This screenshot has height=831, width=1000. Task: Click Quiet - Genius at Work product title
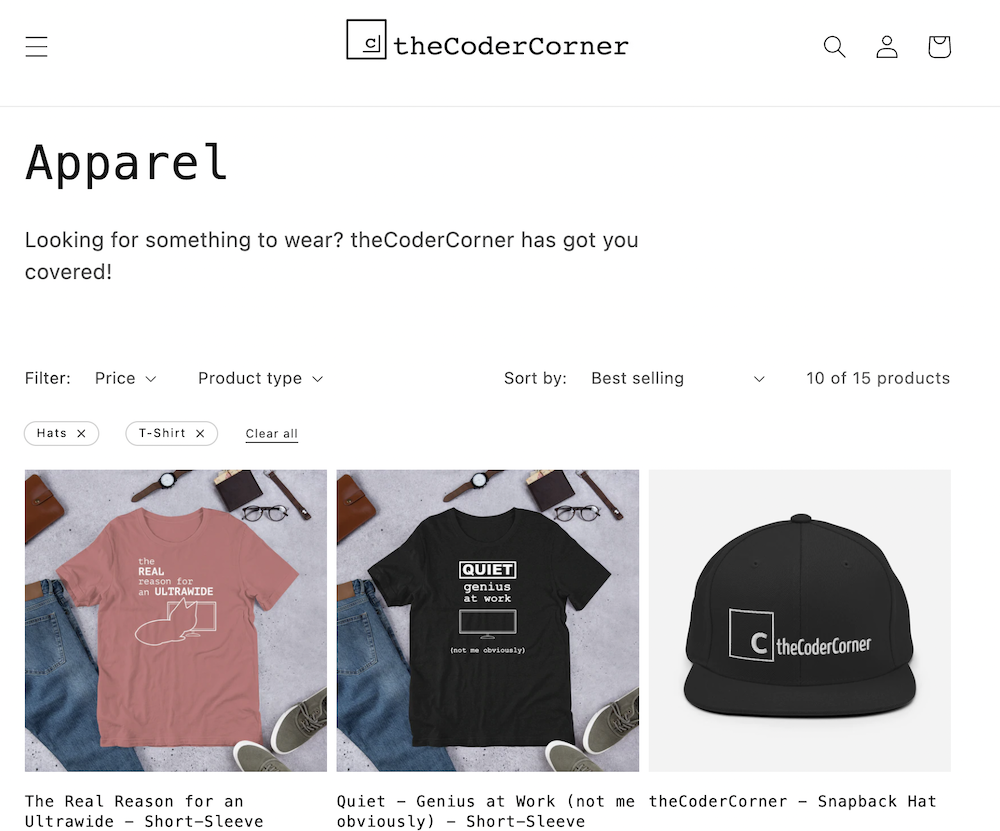pos(486,811)
